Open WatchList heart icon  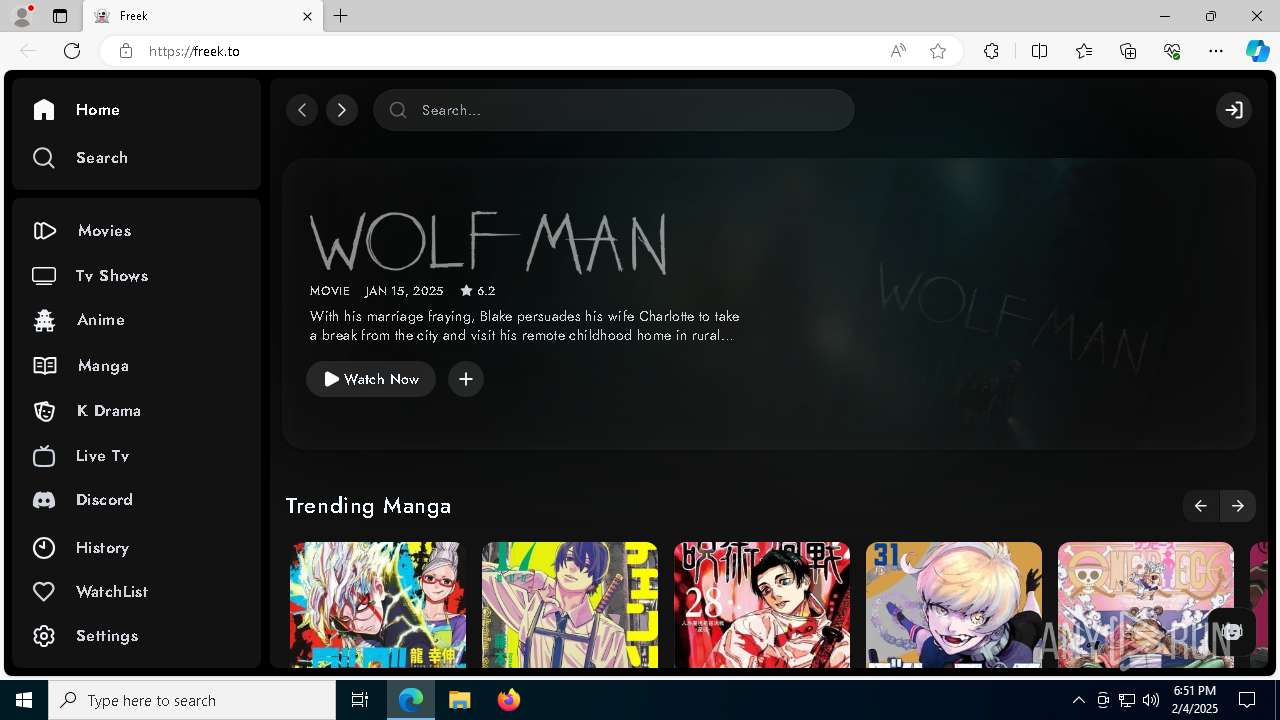(x=44, y=592)
